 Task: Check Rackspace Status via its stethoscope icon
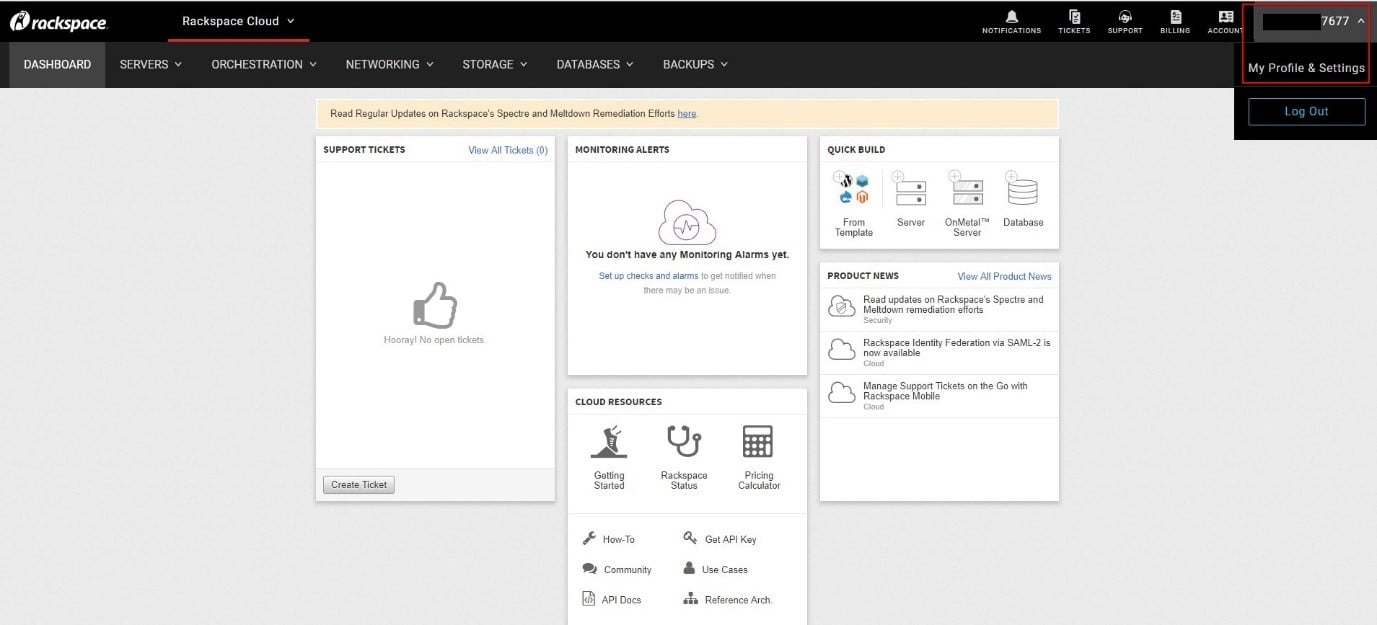pos(683,441)
